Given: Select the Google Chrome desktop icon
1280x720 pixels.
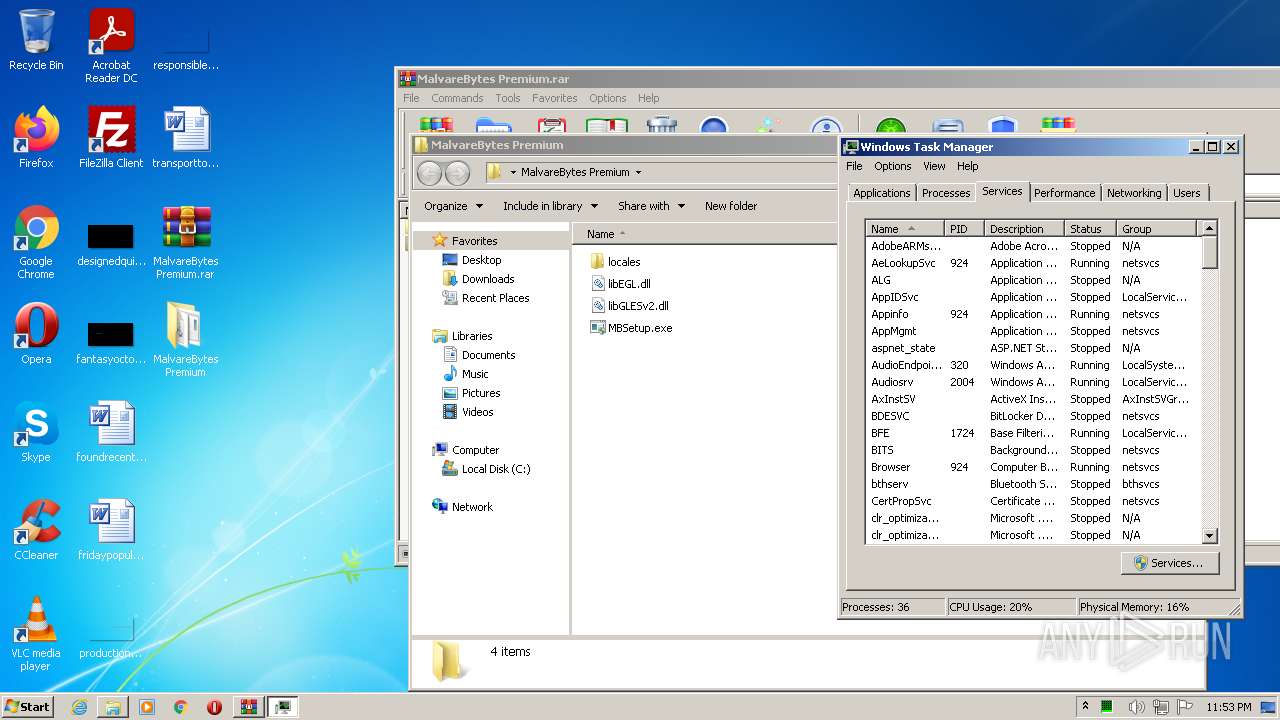Looking at the screenshot, I should [x=36, y=242].
